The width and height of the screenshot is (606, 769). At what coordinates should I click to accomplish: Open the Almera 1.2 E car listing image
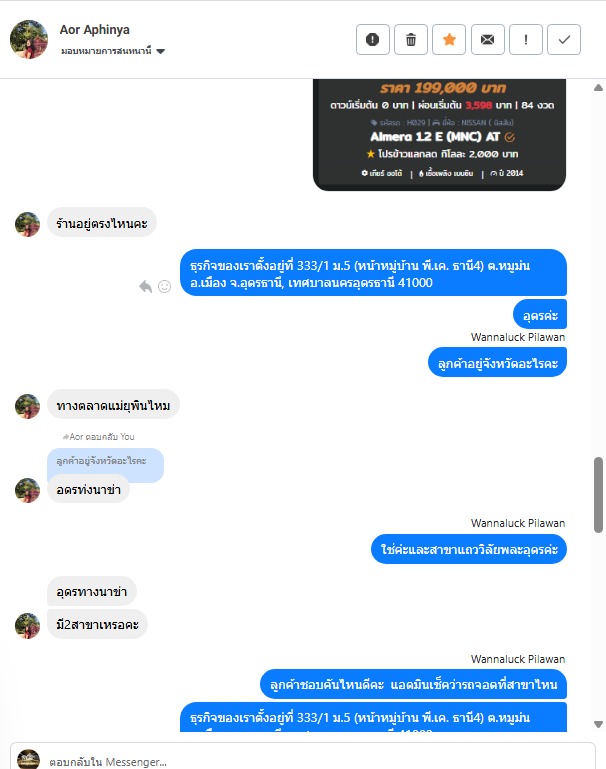click(439, 134)
